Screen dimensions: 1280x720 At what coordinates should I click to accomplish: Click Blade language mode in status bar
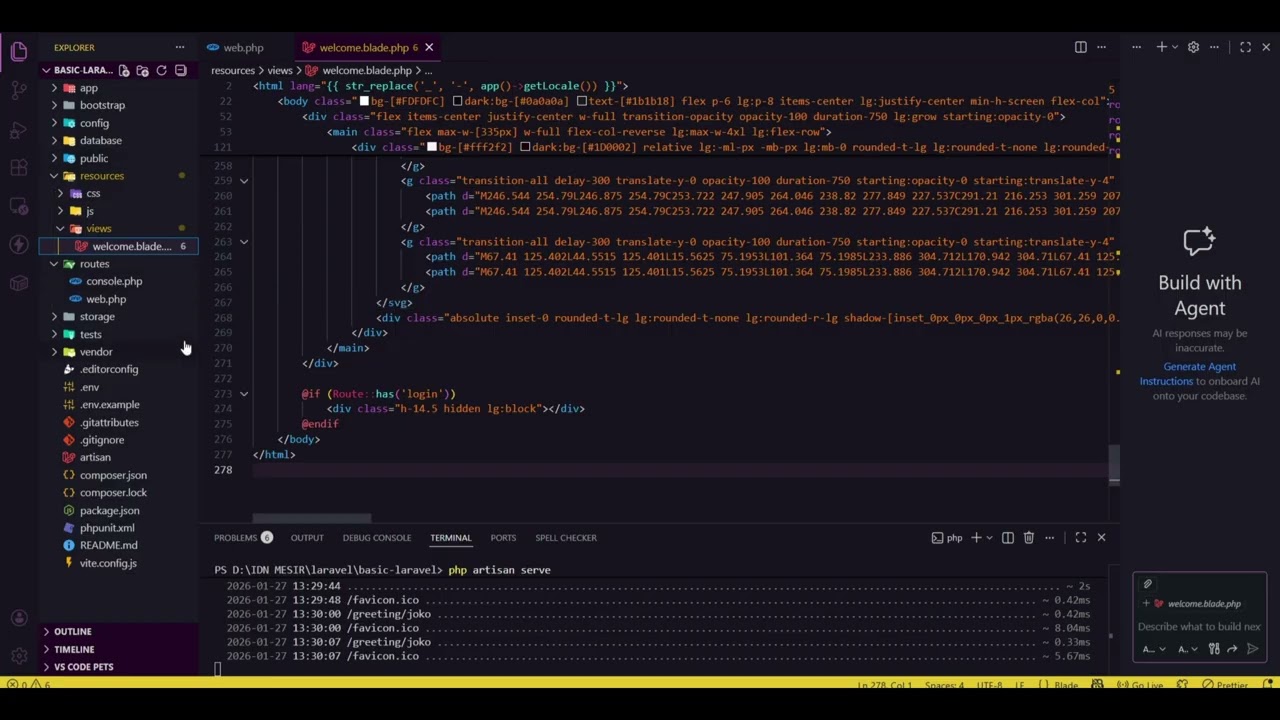point(1066,685)
